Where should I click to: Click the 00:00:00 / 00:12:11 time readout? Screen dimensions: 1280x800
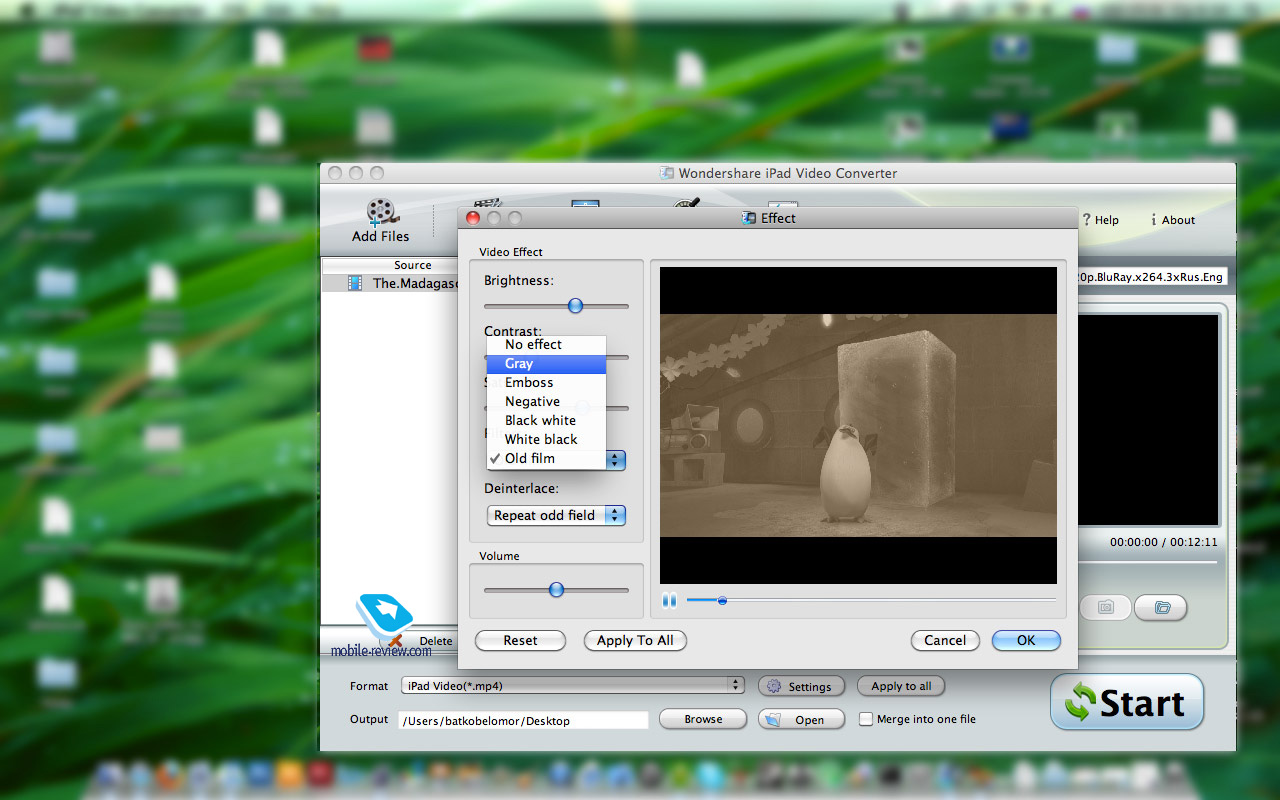click(1163, 542)
